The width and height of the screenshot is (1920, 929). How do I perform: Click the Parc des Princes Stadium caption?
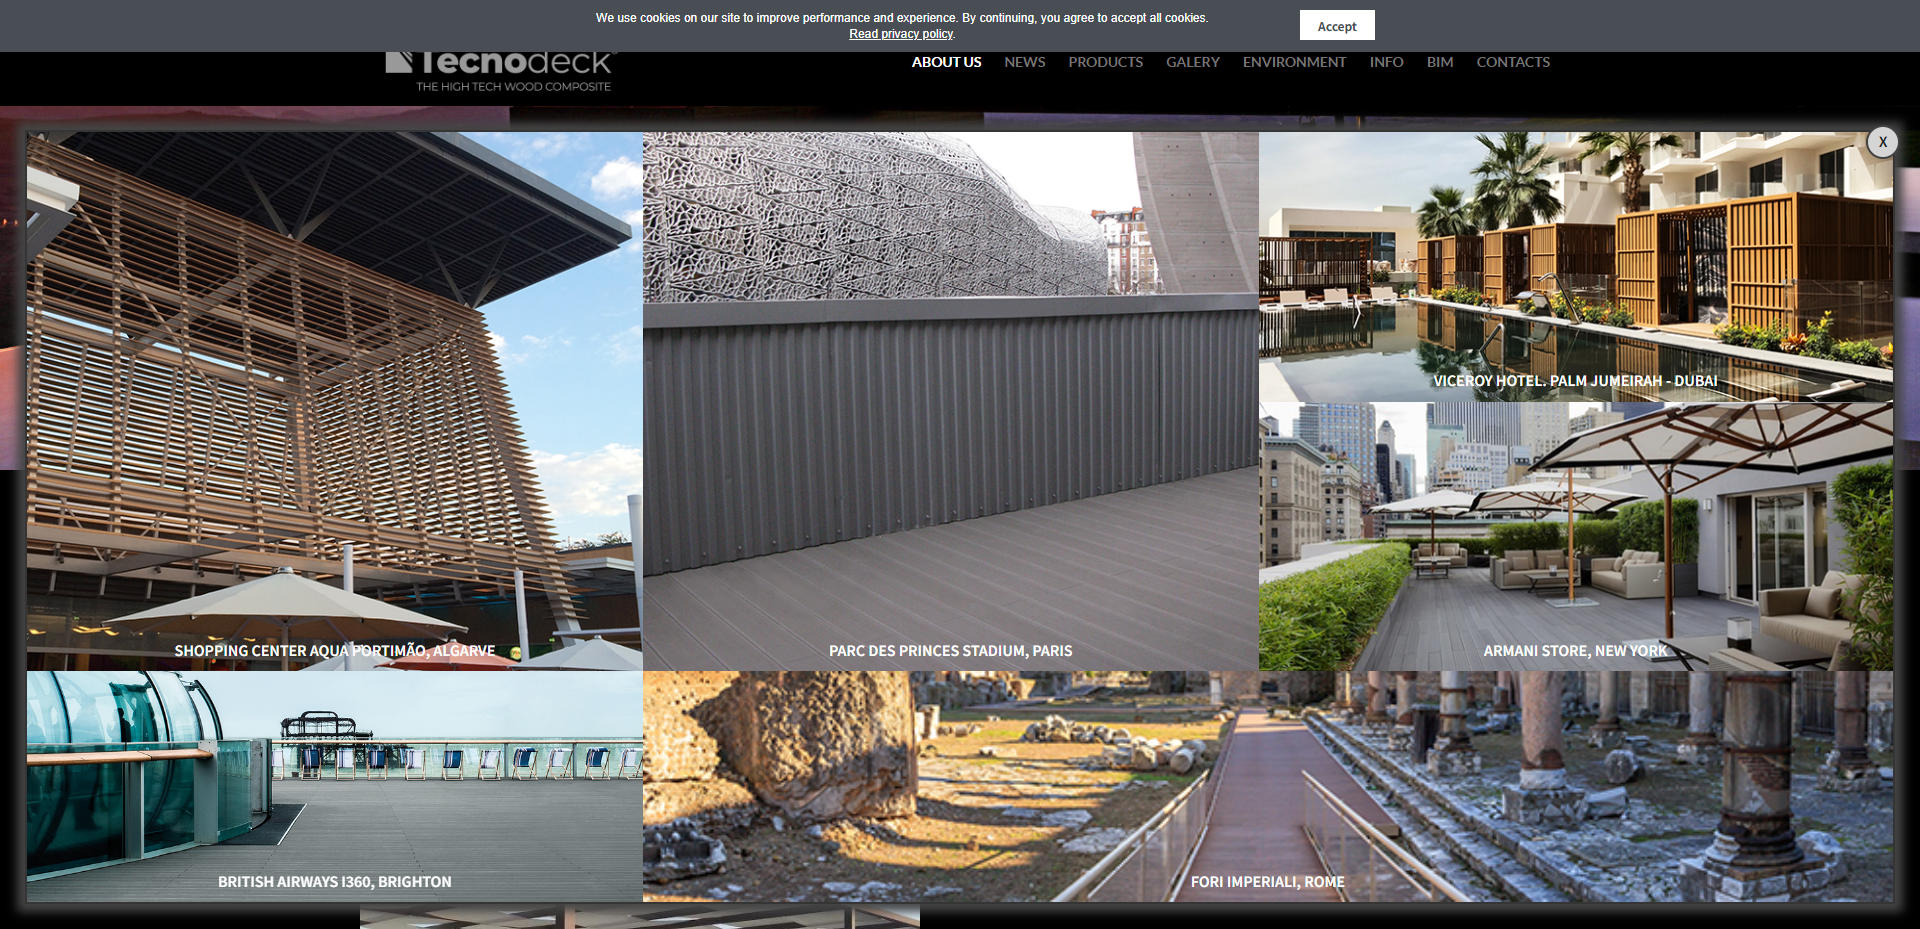(950, 651)
